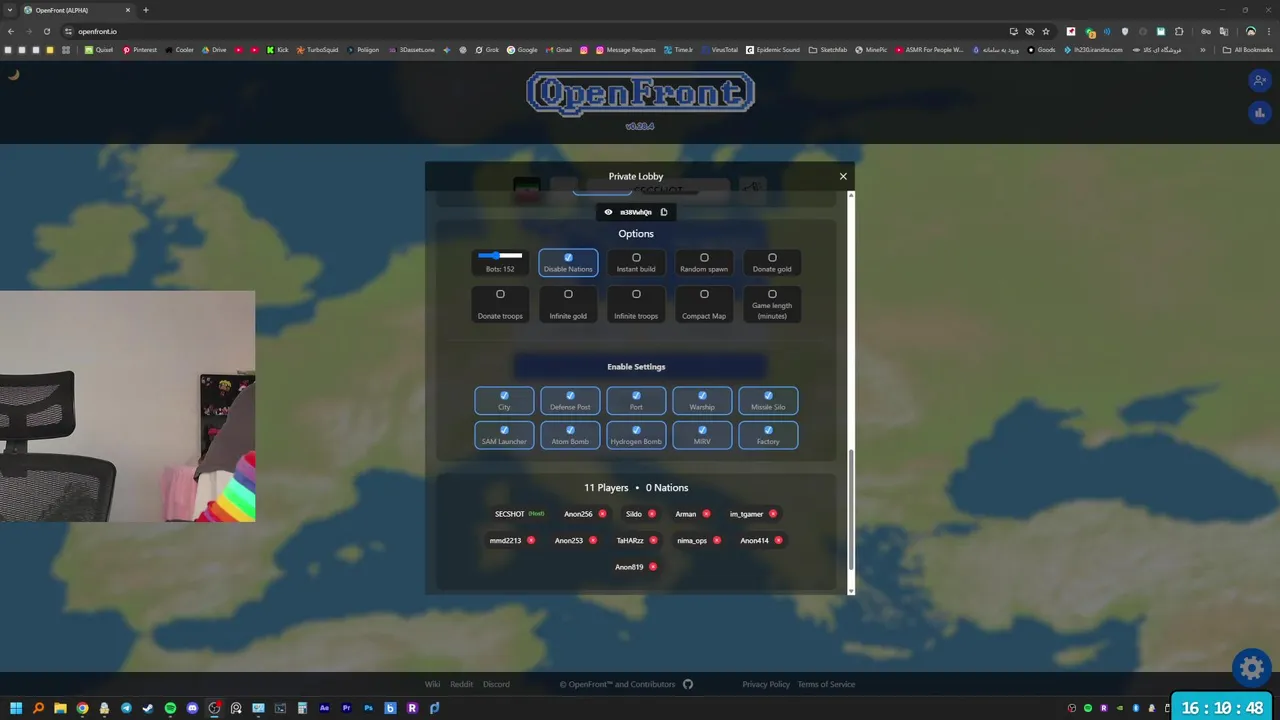The width and height of the screenshot is (1280, 720).
Task: Kick player TaHARzz from lobby
Action: click(654, 540)
